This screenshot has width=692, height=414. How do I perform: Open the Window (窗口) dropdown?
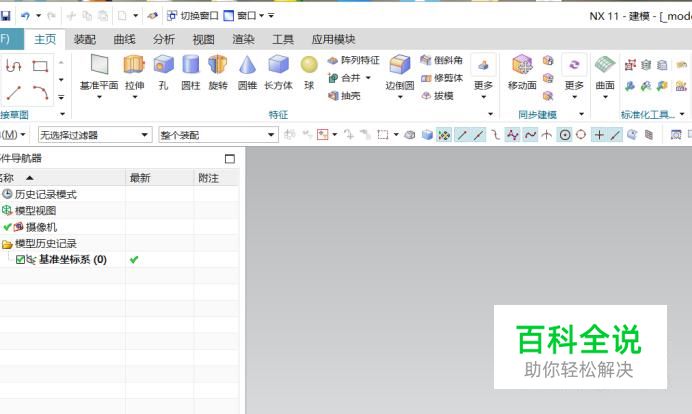coord(243,16)
